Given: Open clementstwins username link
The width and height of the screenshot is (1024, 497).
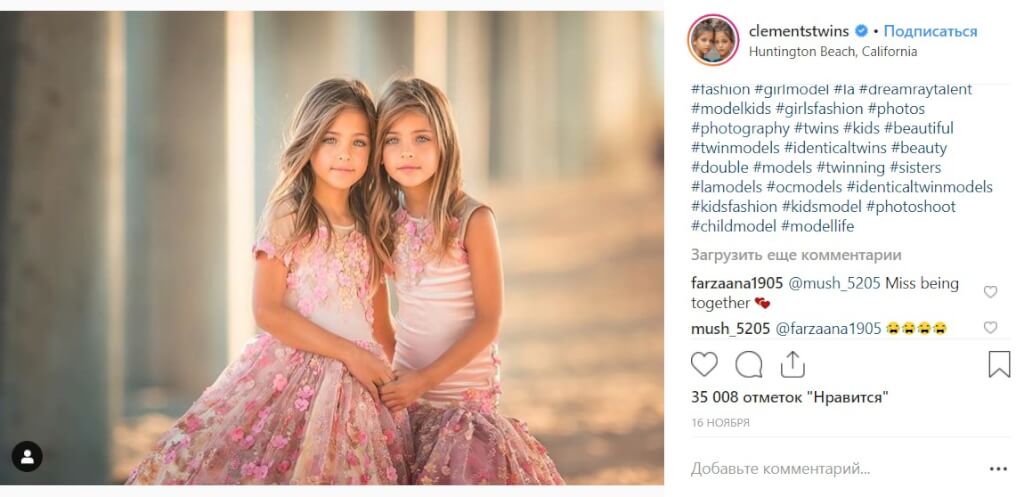Looking at the screenshot, I should 799,31.
